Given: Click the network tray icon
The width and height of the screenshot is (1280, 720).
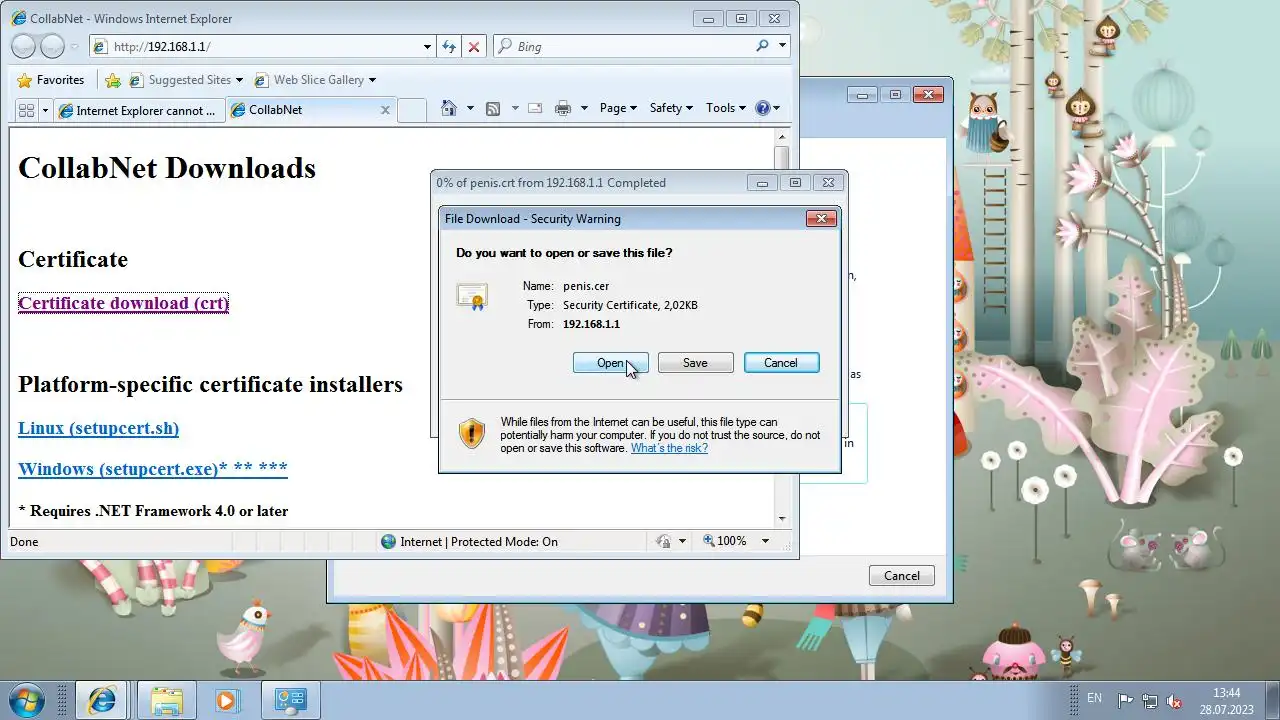Looking at the screenshot, I should click(x=1150, y=700).
